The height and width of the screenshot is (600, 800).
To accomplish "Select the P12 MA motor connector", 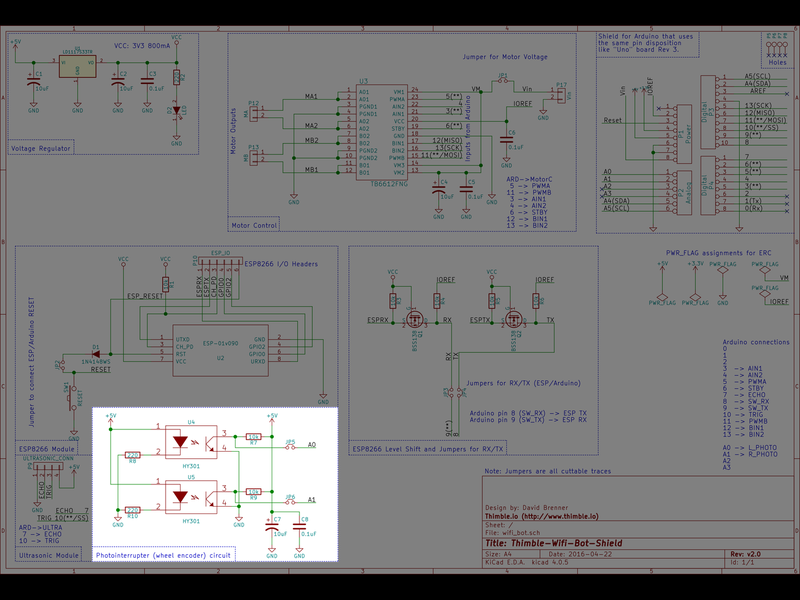I will coord(254,112).
